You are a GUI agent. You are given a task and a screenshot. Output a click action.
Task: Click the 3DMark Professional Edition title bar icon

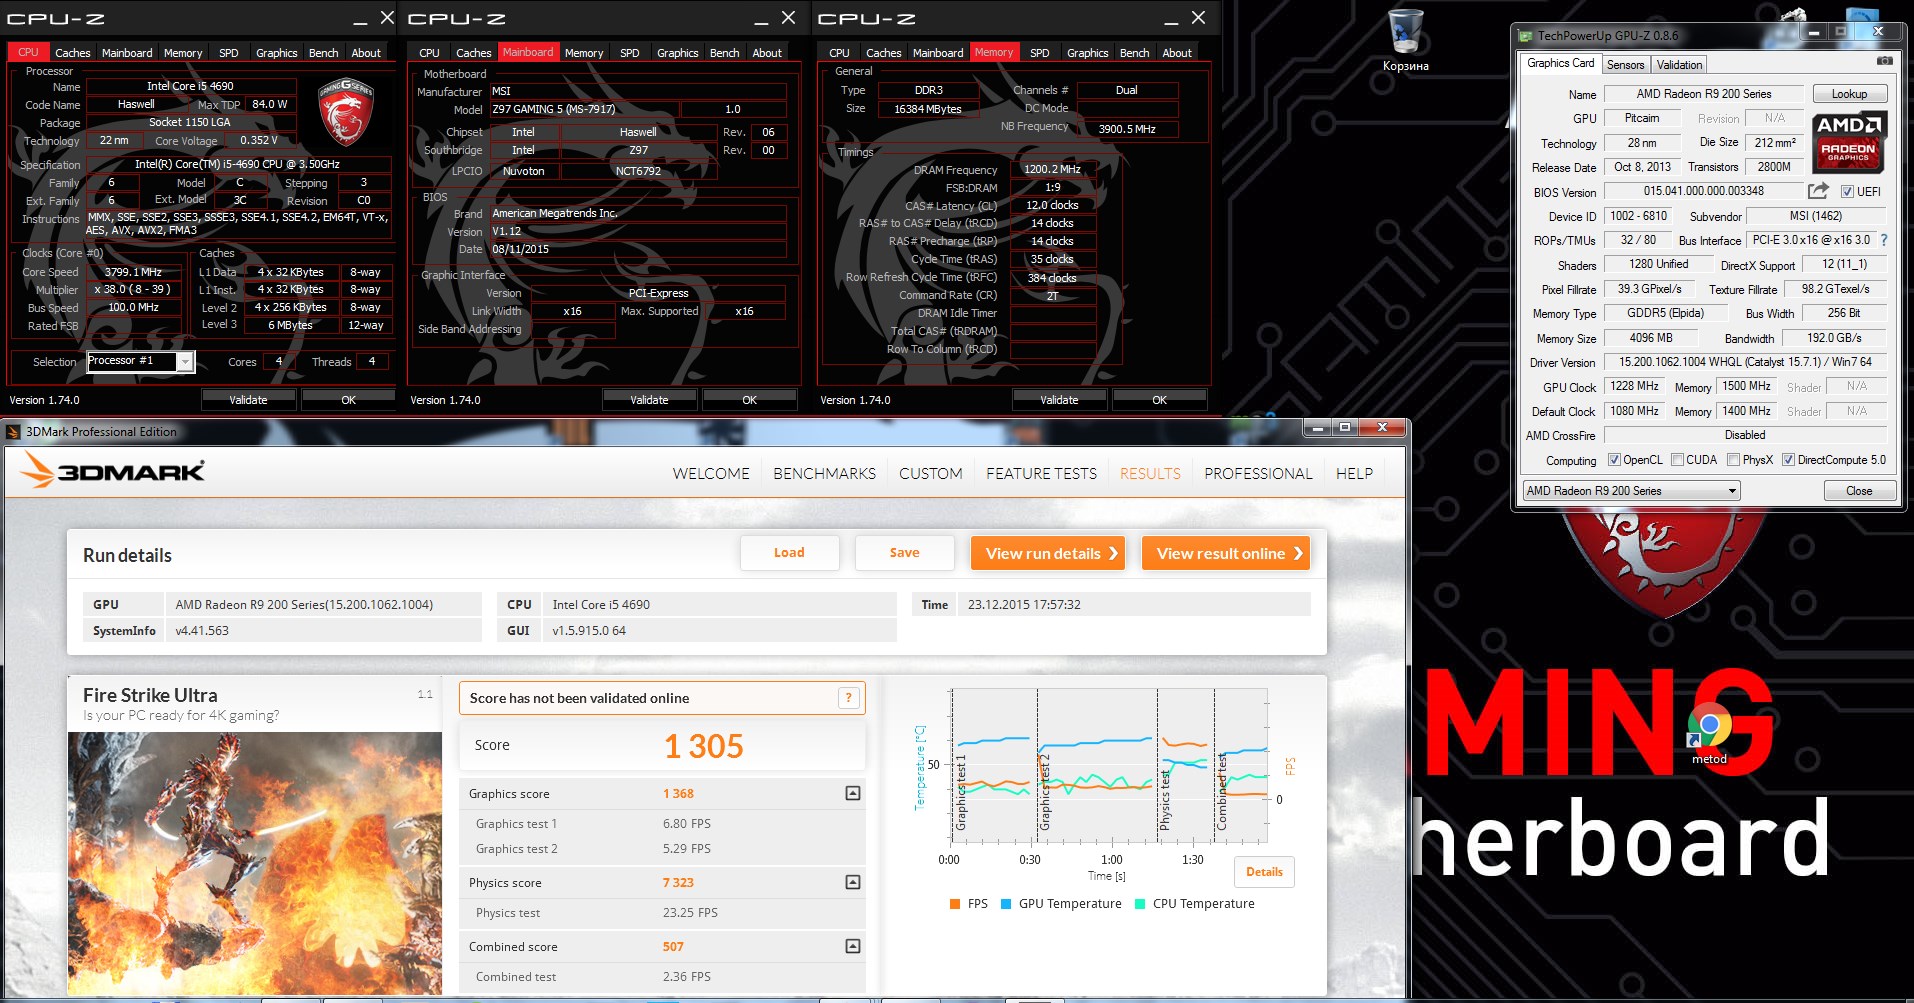point(13,432)
